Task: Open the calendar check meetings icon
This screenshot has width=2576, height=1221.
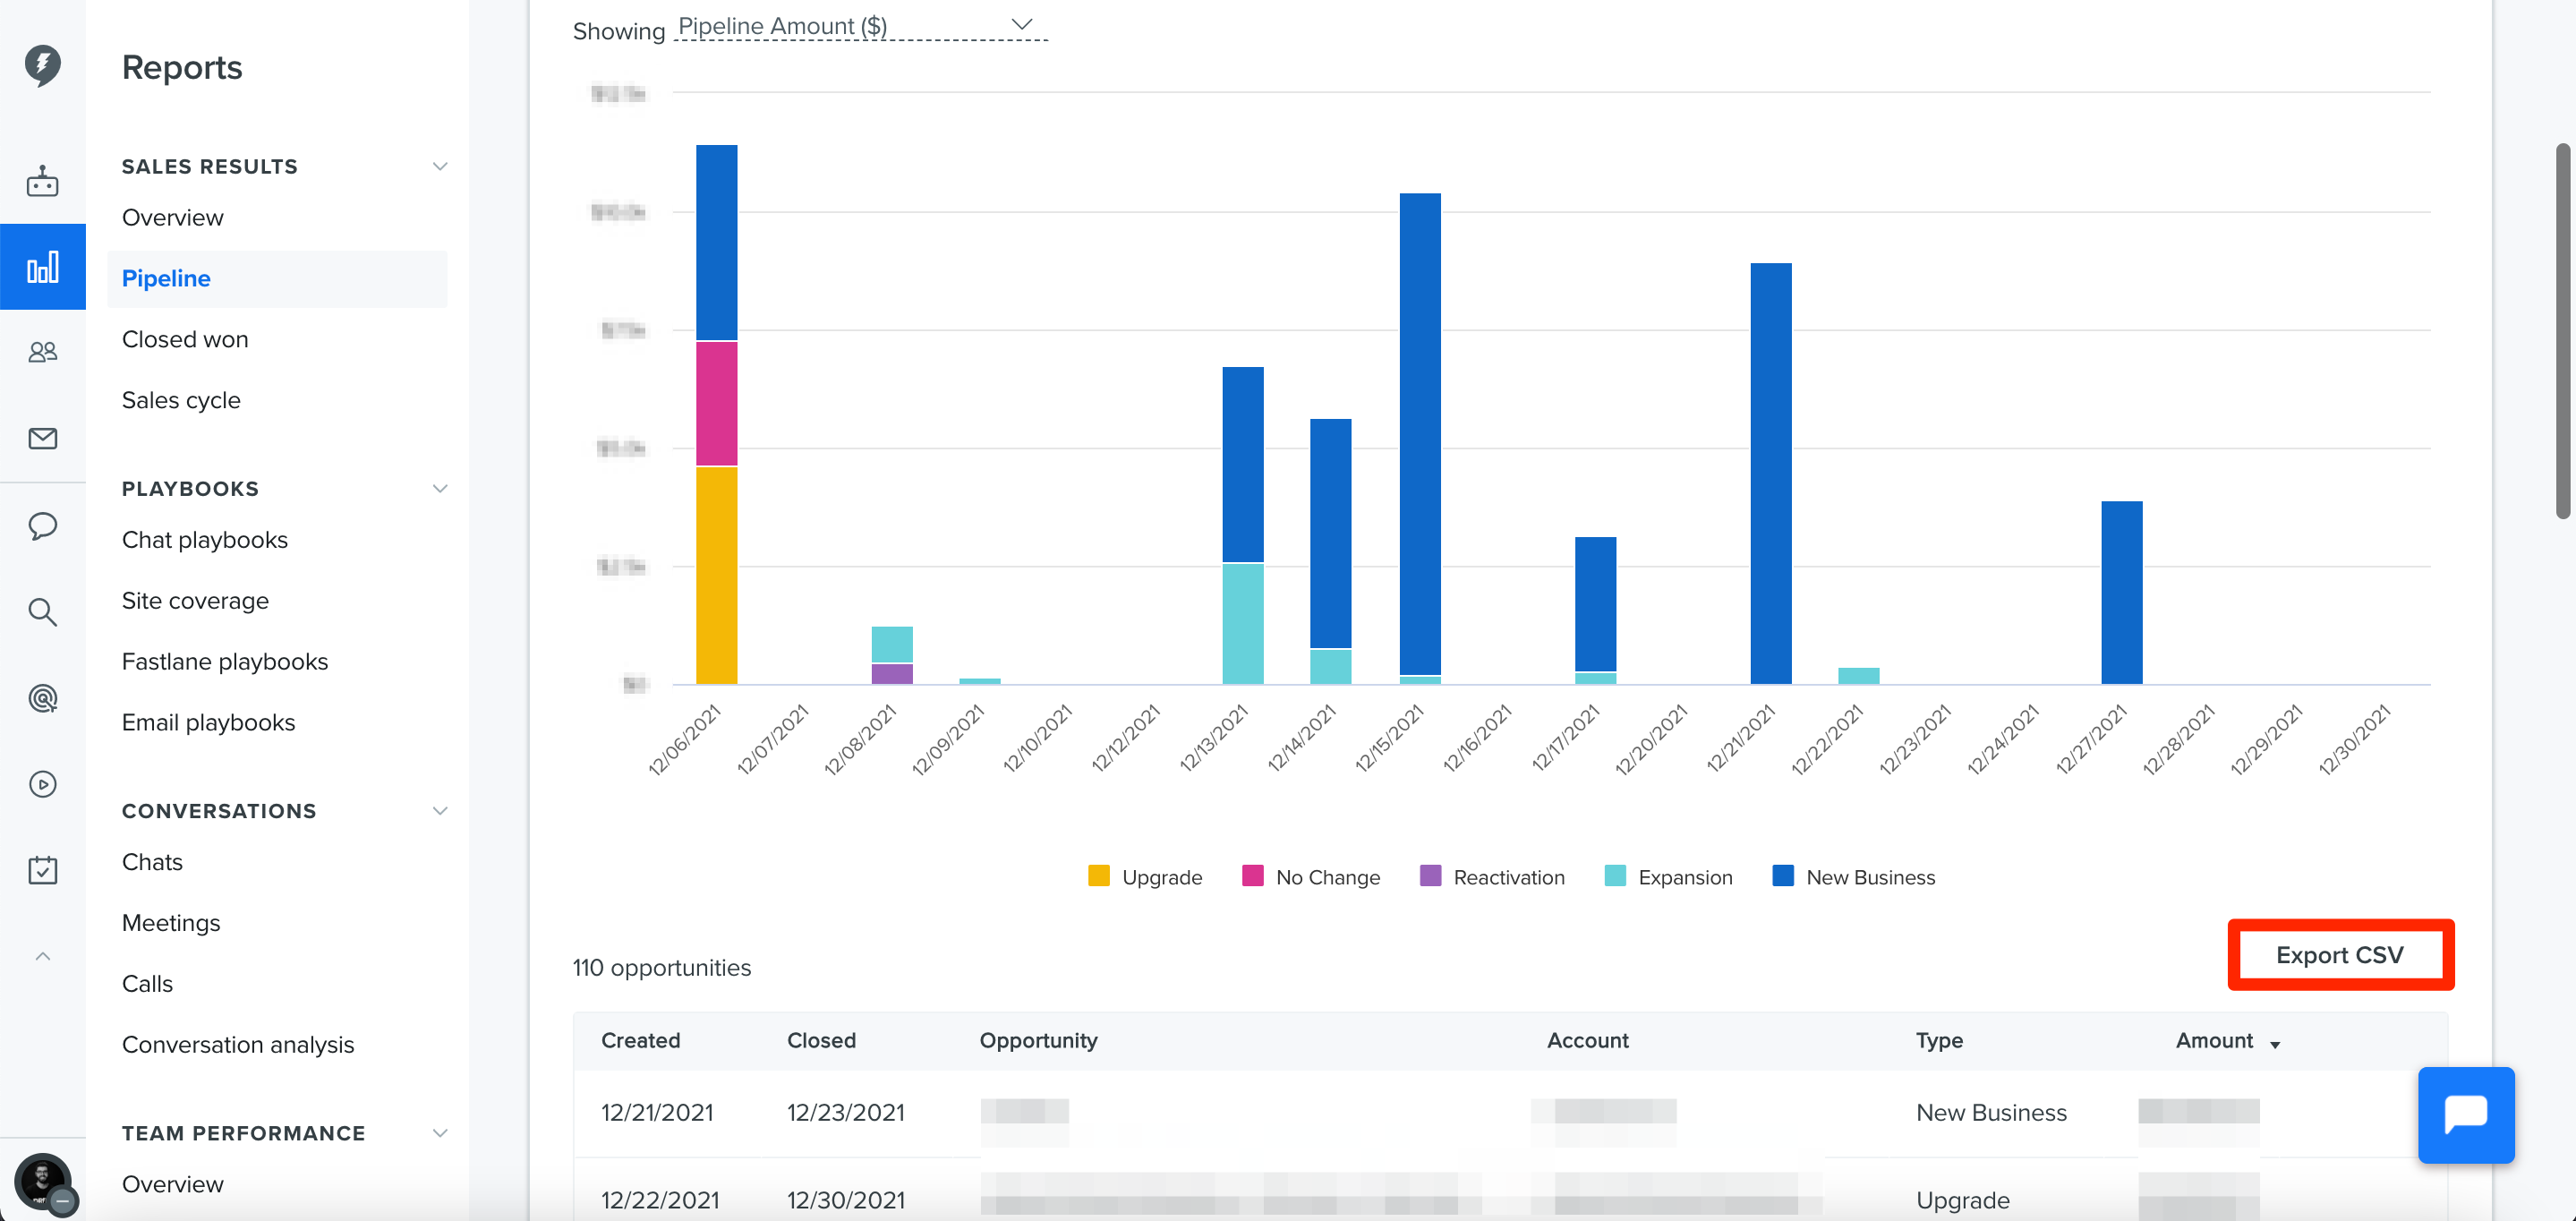Action: (x=42, y=870)
